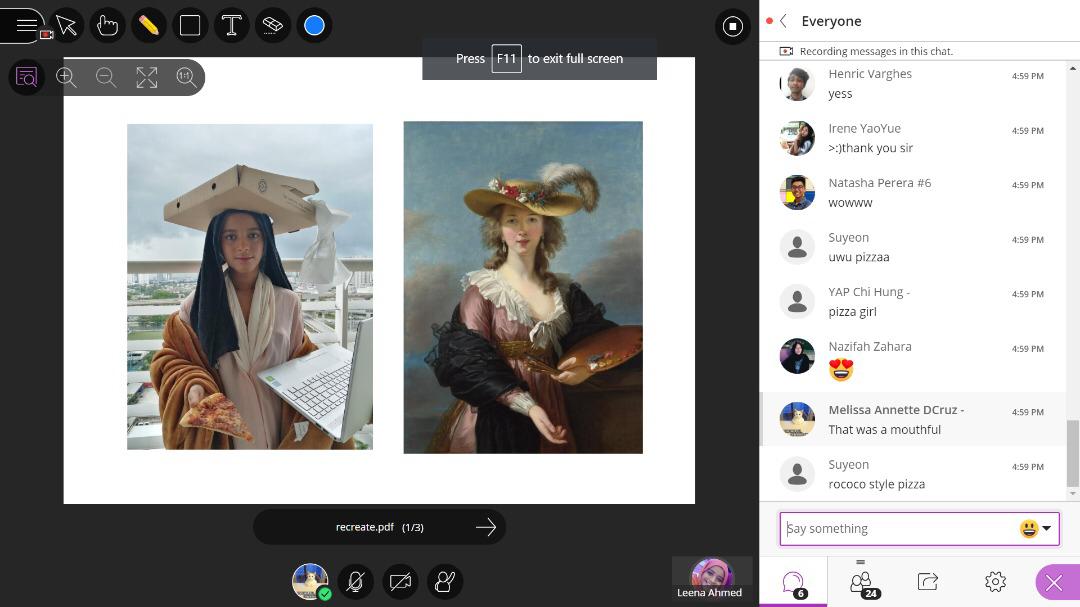Open the Share Content tab
Screen dimensions: 1080x607
(928, 582)
